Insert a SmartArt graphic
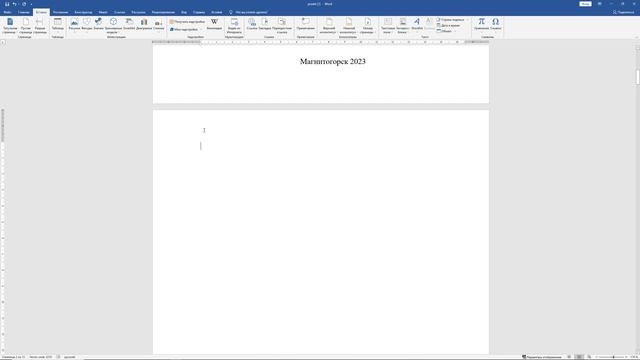Image resolution: width=640 pixels, height=360 pixels. click(129, 24)
